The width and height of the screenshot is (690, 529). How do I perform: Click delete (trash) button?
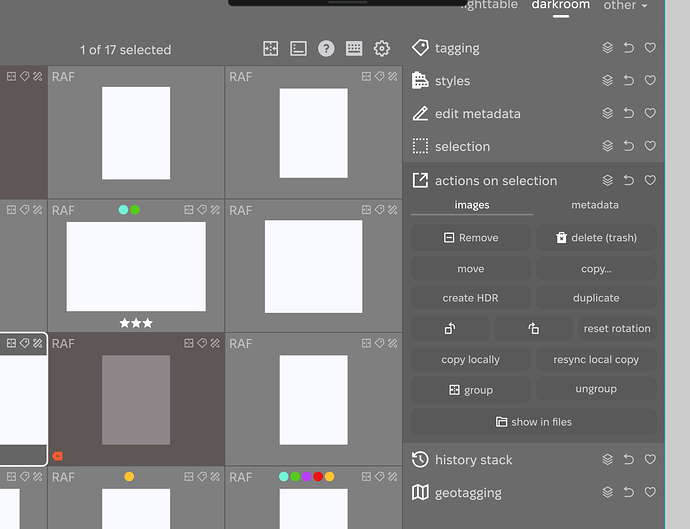click(x=596, y=238)
